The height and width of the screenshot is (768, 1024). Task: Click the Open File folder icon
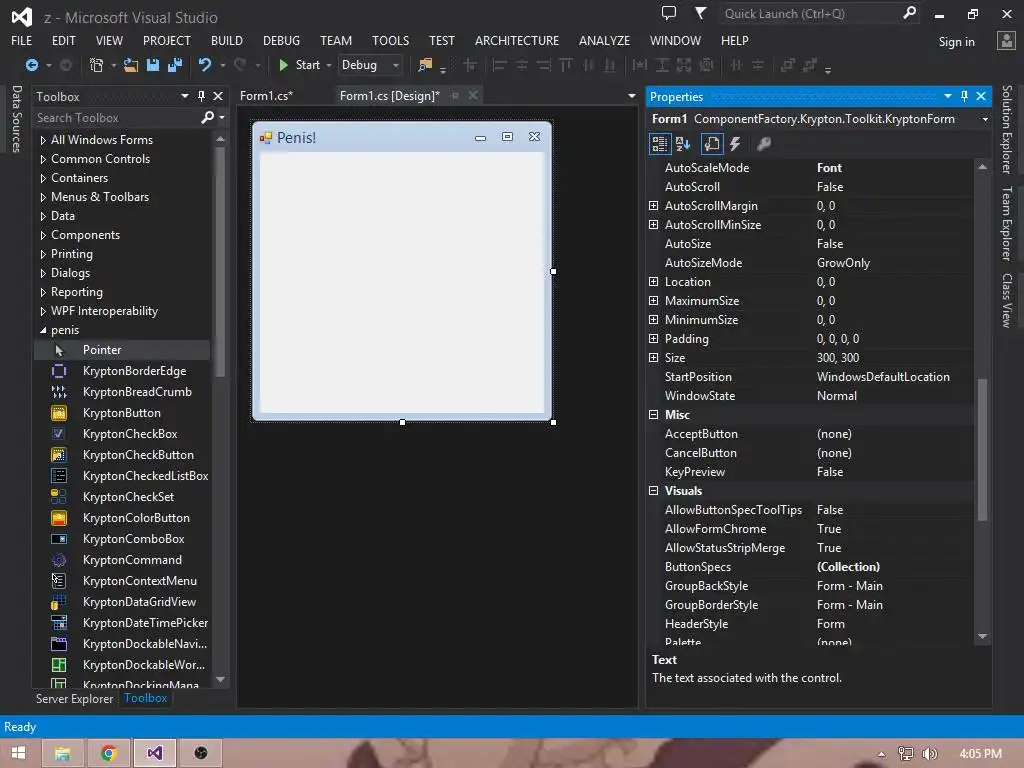click(x=131, y=65)
